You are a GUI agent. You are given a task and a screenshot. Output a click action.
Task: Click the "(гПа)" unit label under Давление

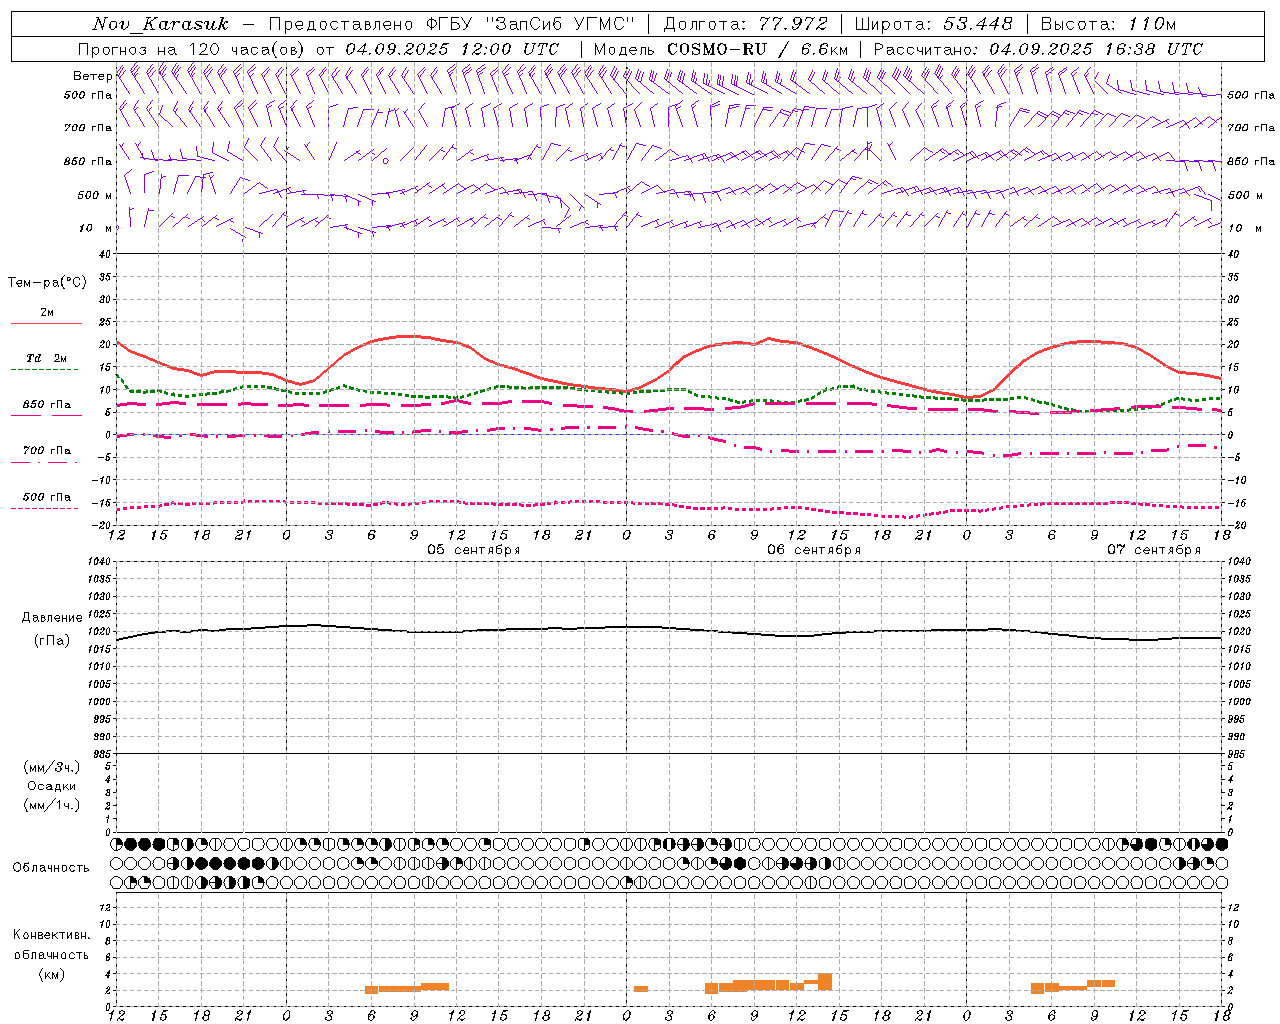tap(52, 641)
